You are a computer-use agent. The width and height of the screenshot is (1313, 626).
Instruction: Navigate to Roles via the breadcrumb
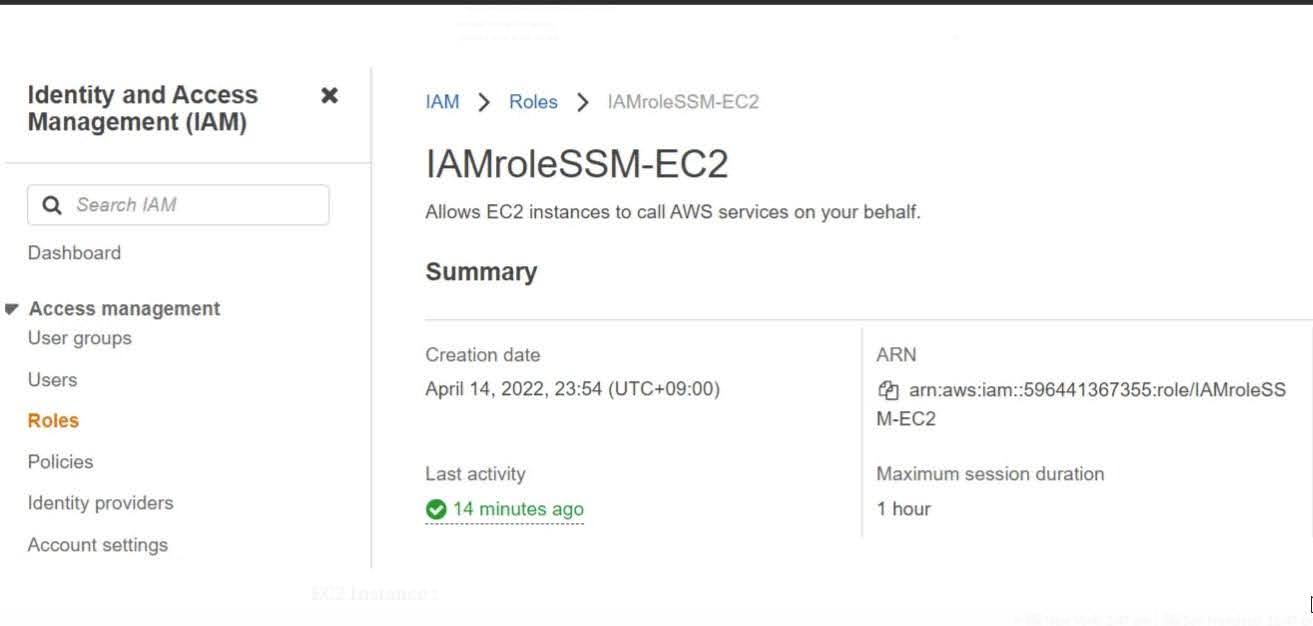[533, 101]
